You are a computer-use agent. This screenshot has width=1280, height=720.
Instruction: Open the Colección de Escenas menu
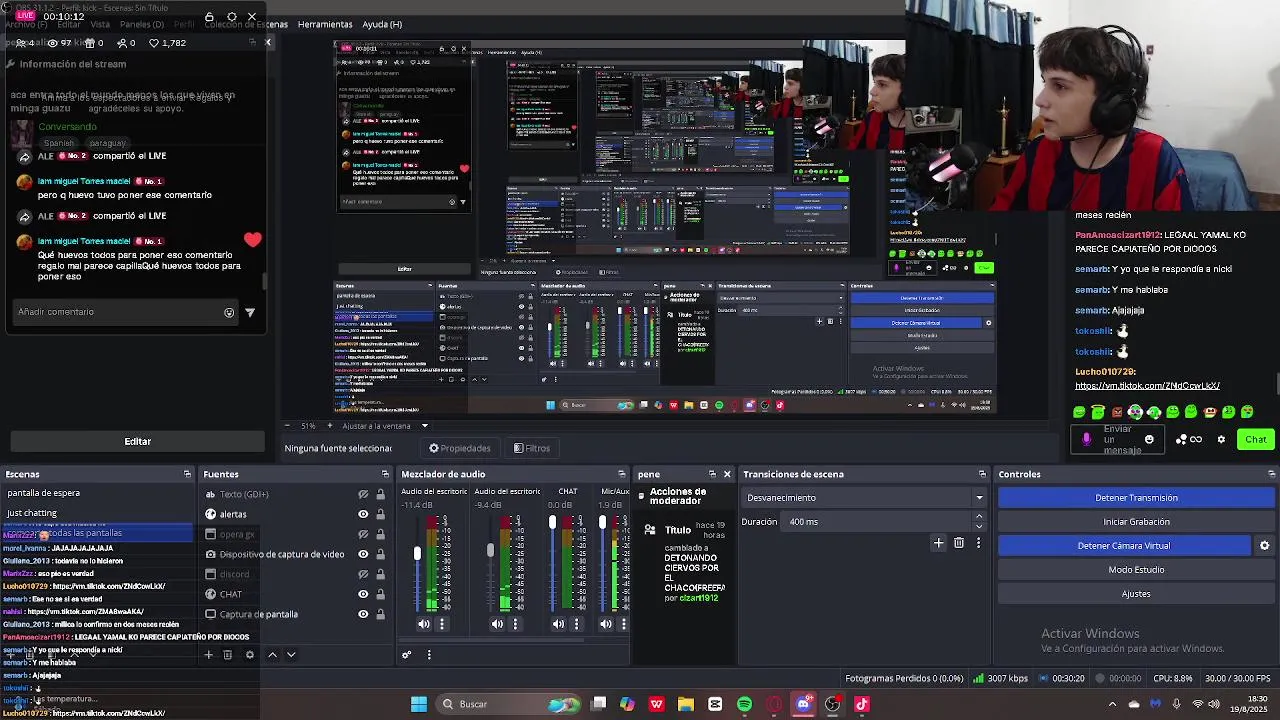(246, 24)
